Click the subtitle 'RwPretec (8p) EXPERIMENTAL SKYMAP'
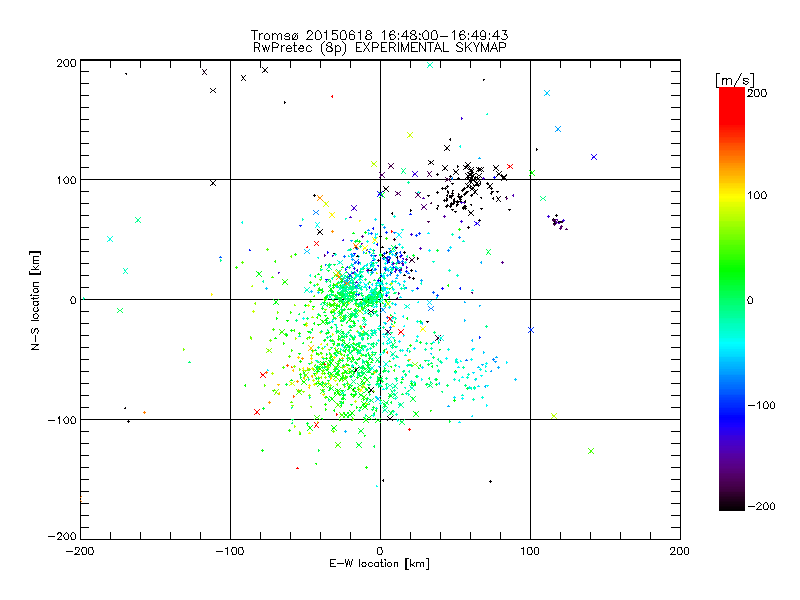 pos(380,48)
